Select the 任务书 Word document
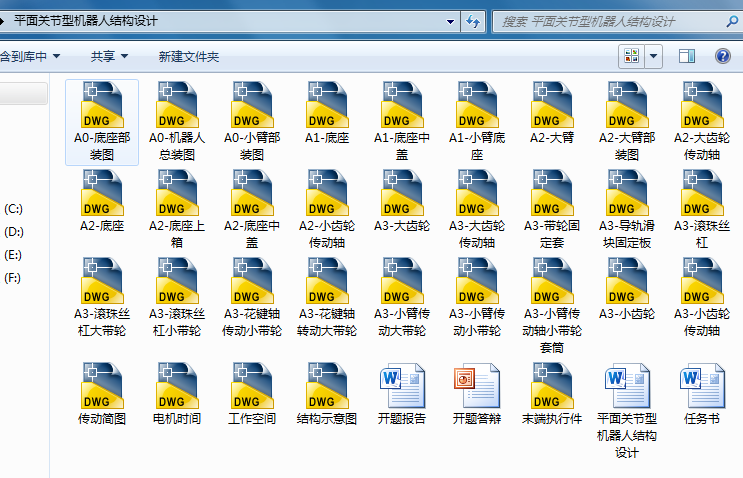 click(x=702, y=394)
